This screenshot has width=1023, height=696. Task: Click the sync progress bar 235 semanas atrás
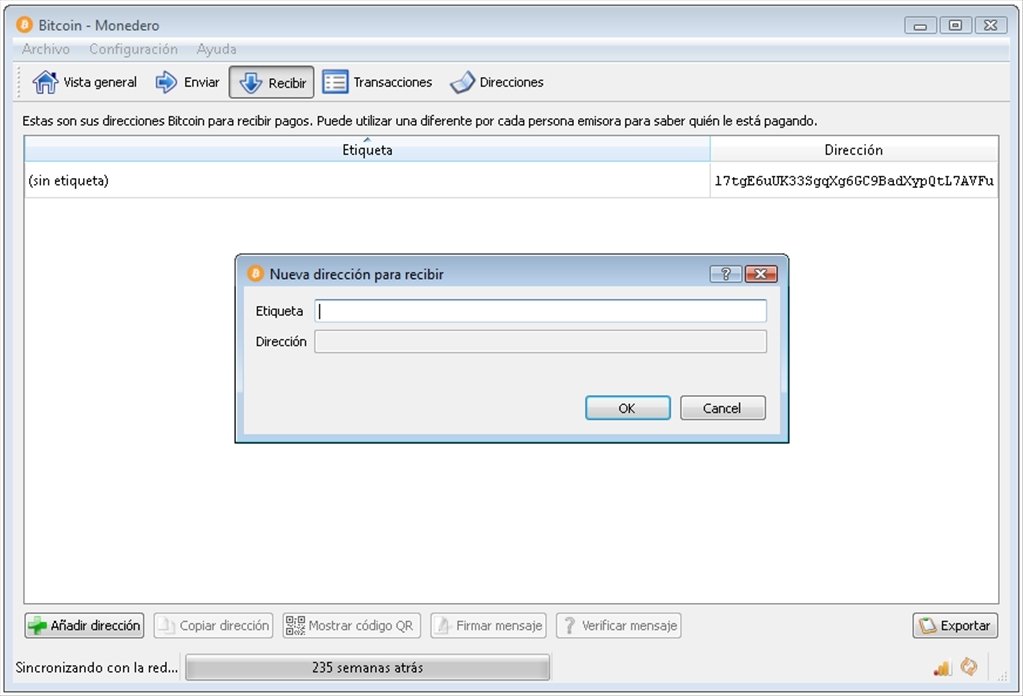click(367, 667)
